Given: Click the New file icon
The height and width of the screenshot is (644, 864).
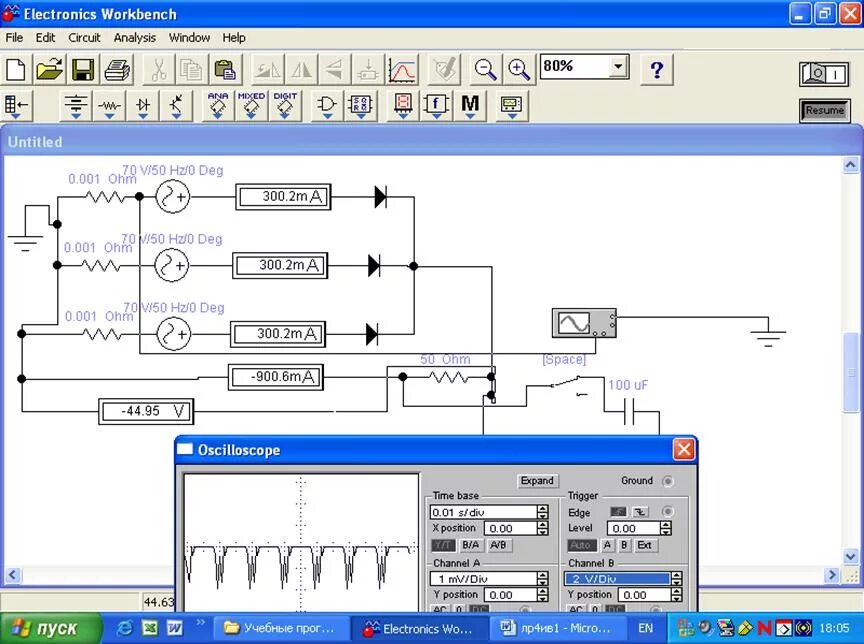Looking at the screenshot, I should 16,69.
